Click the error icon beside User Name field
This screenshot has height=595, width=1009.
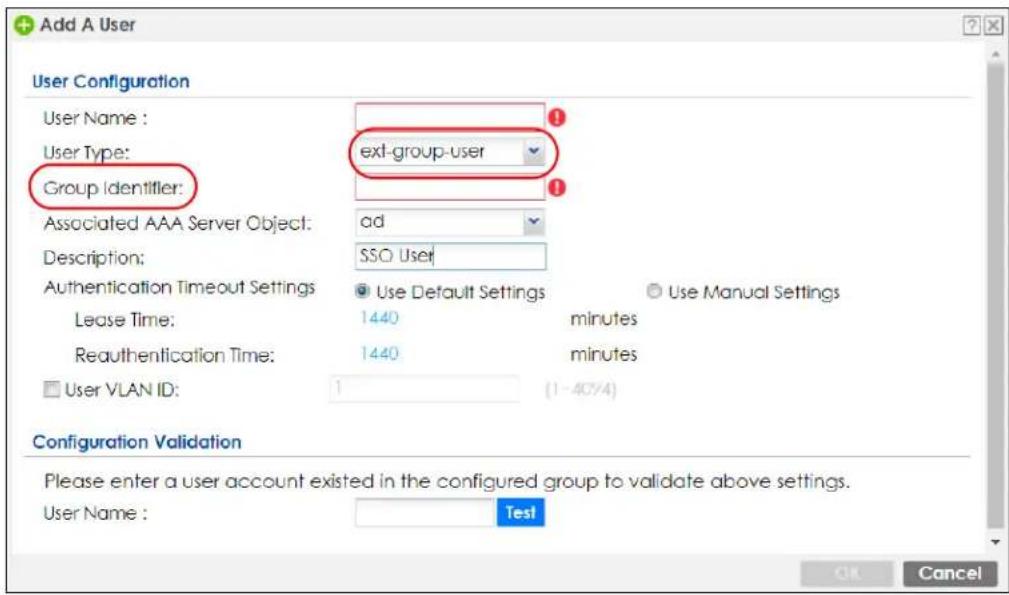tap(557, 118)
